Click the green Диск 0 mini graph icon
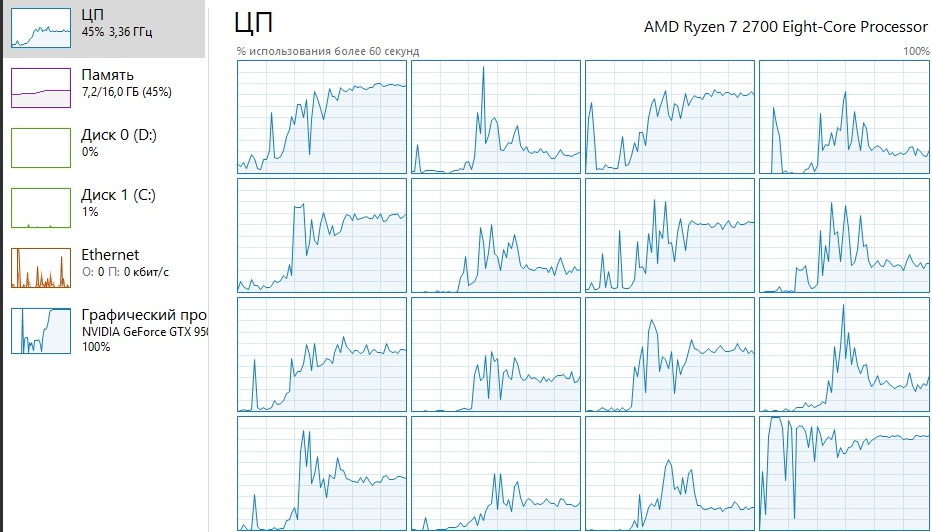932x532 pixels. [x=41, y=147]
